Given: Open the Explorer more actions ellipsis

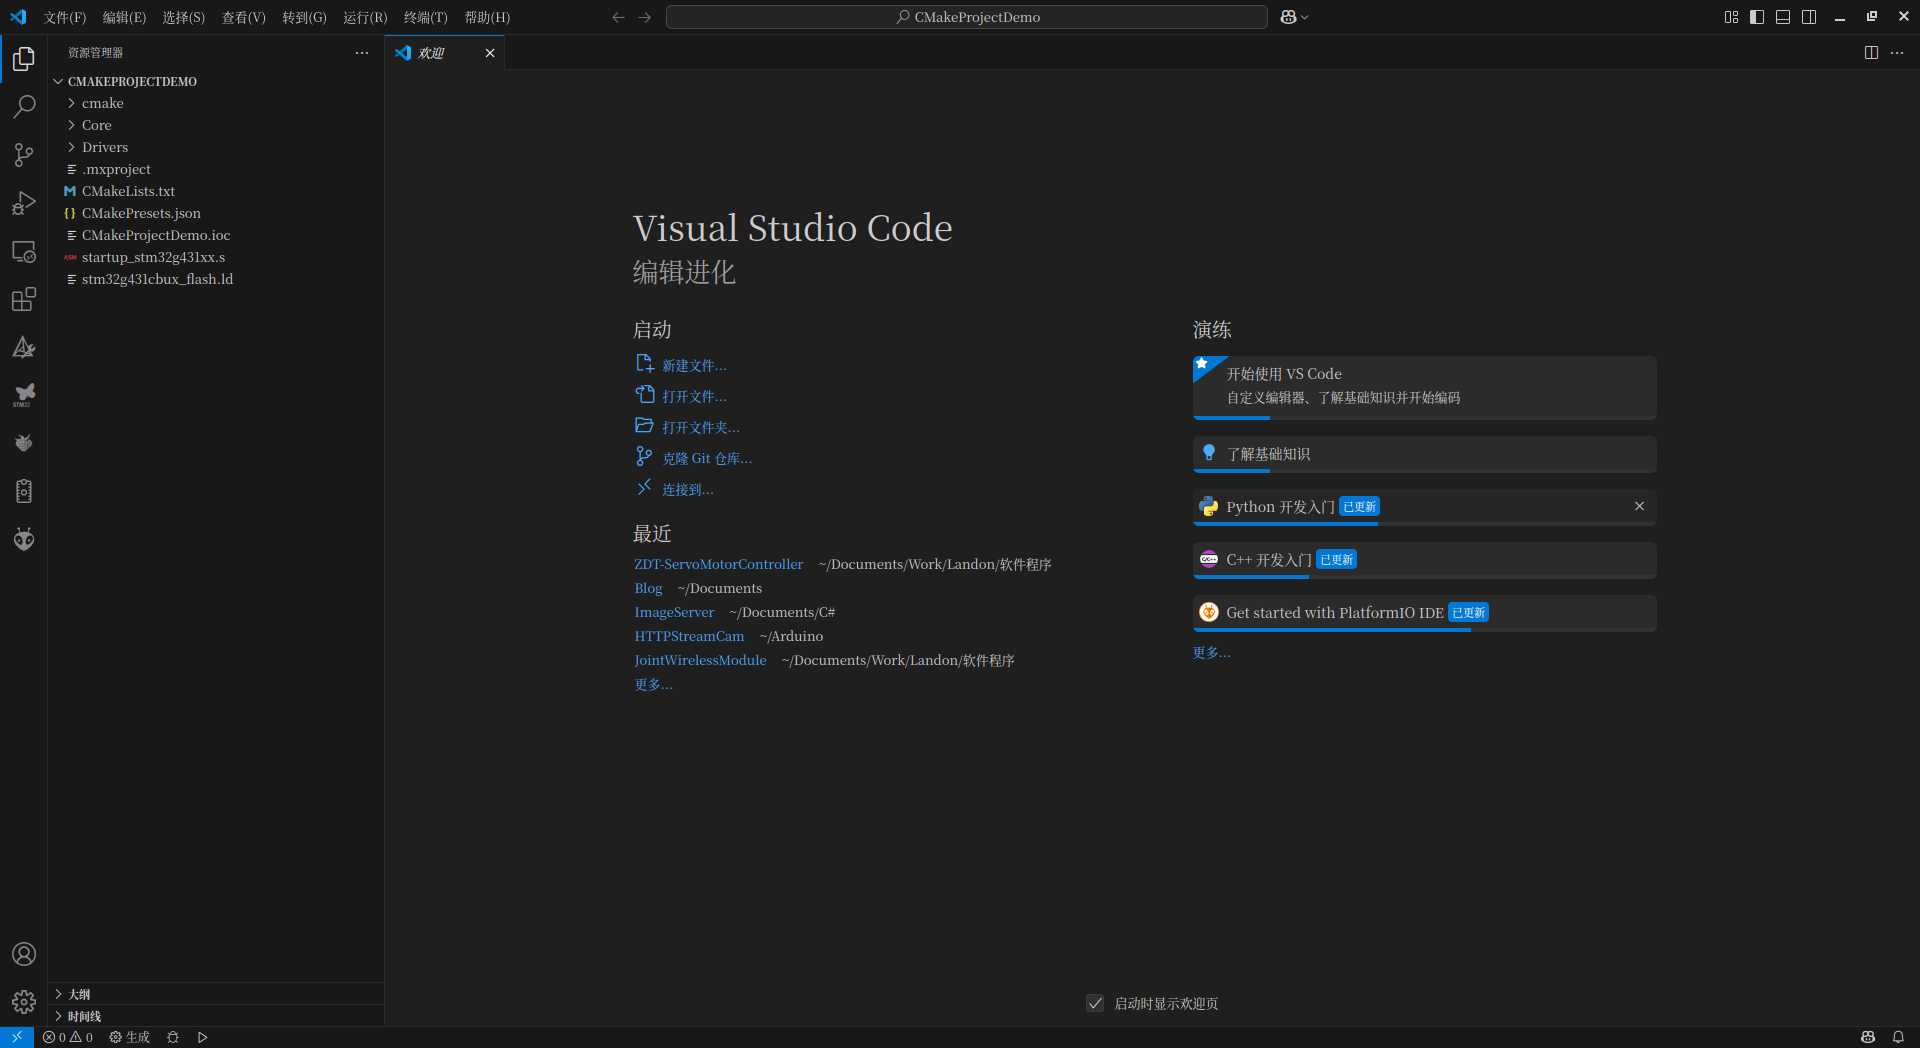Looking at the screenshot, I should coord(362,52).
